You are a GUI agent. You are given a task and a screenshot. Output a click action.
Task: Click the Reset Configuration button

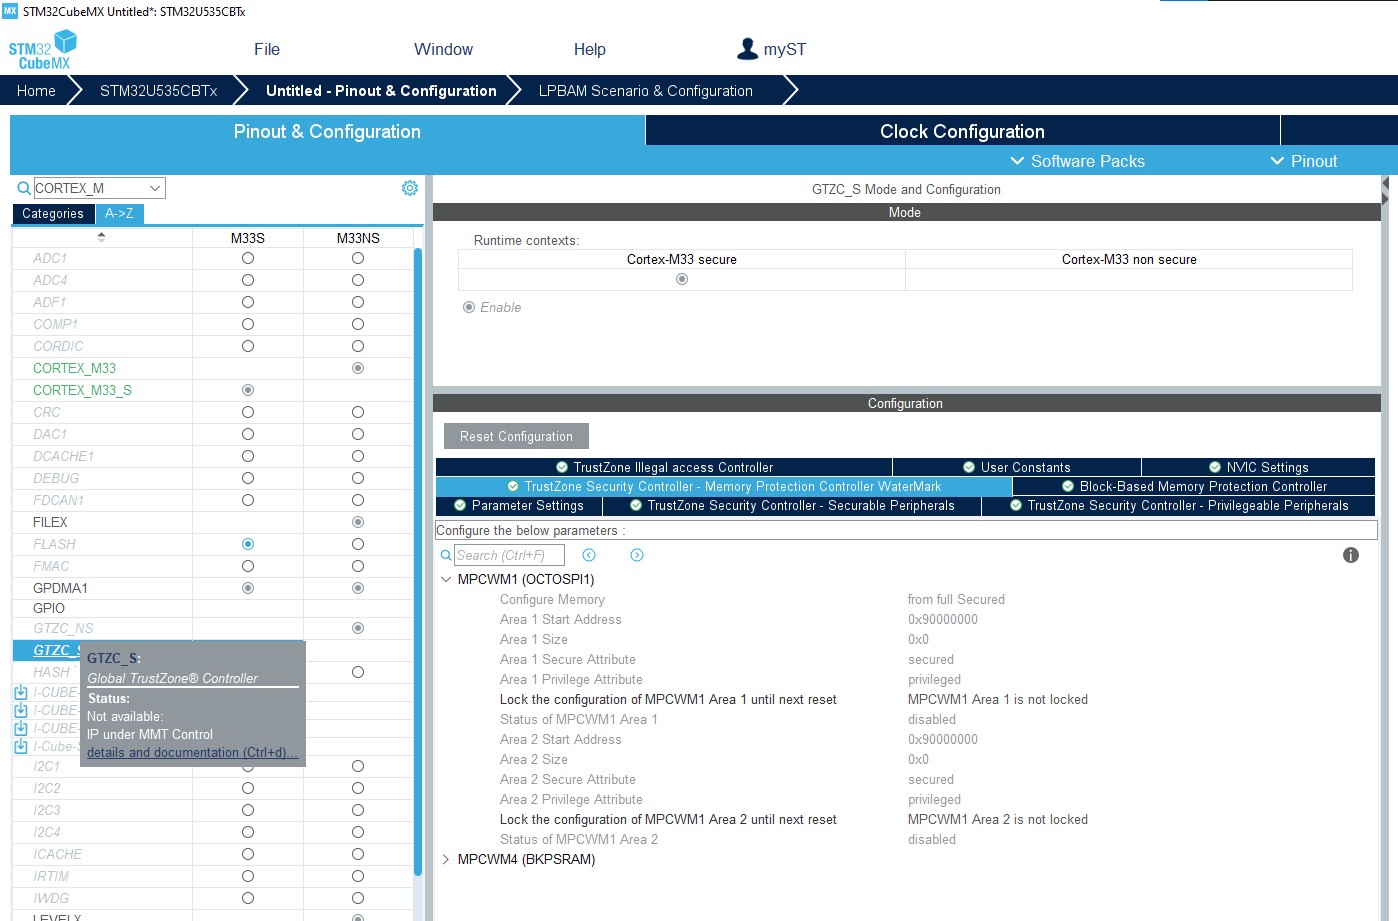click(x=516, y=436)
